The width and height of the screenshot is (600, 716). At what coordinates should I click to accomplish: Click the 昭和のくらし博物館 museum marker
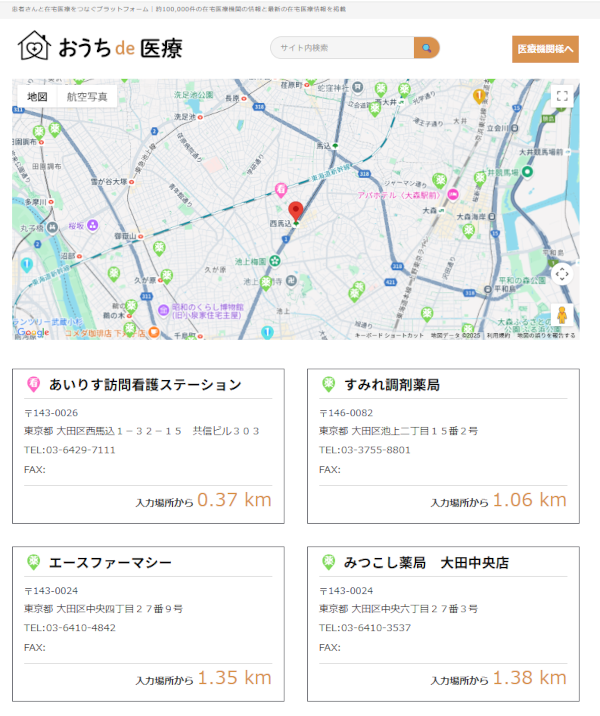pyautogui.click(x=162, y=309)
